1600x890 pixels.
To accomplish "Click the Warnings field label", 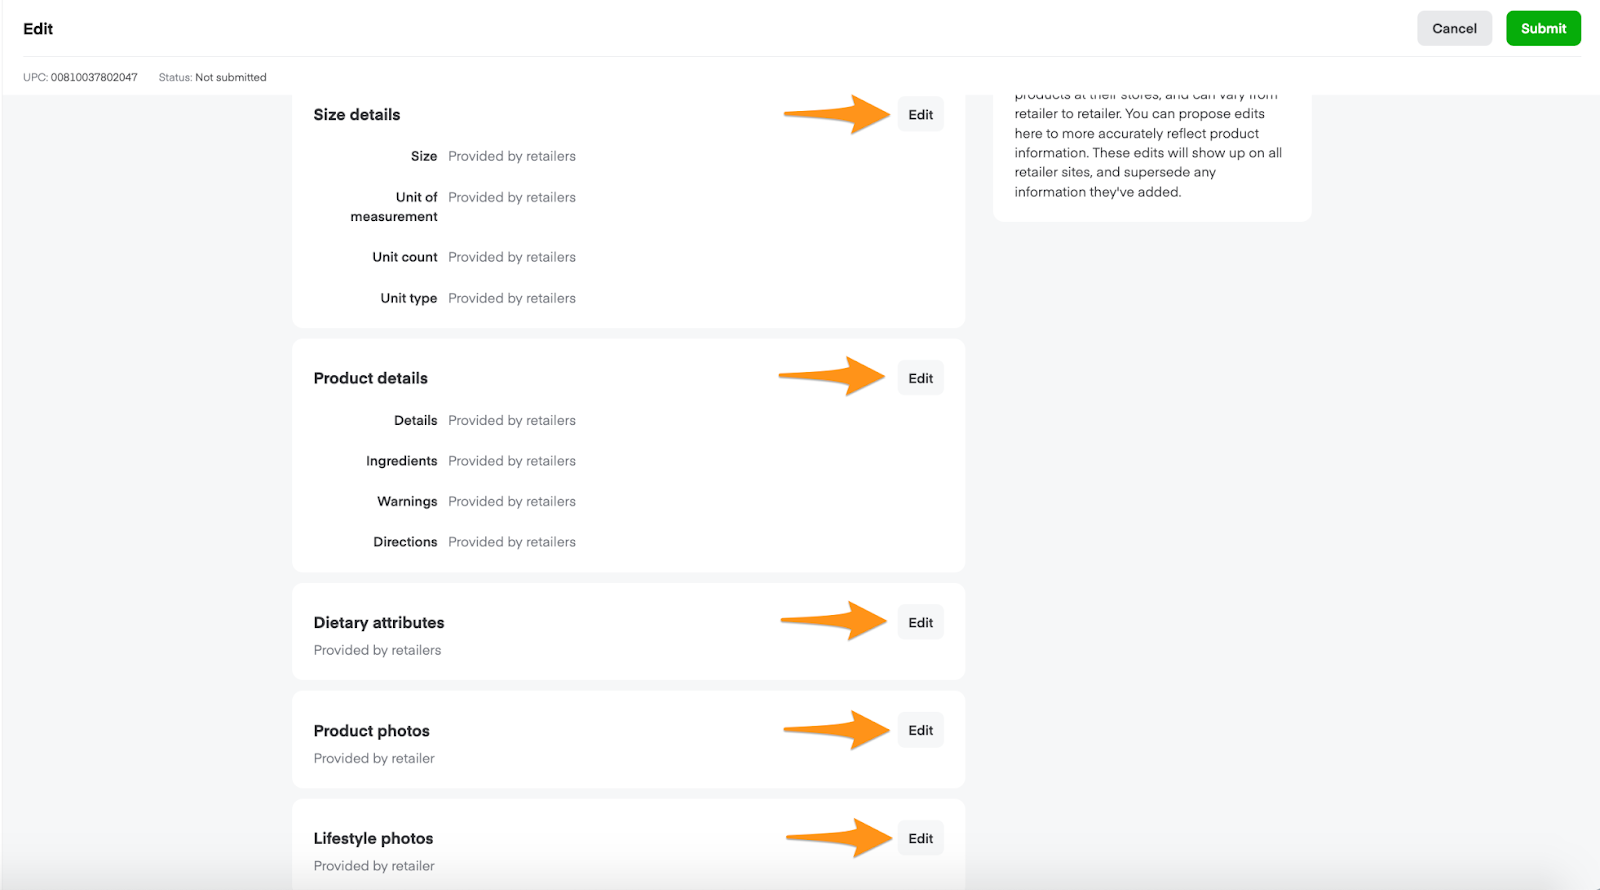I will pos(406,501).
